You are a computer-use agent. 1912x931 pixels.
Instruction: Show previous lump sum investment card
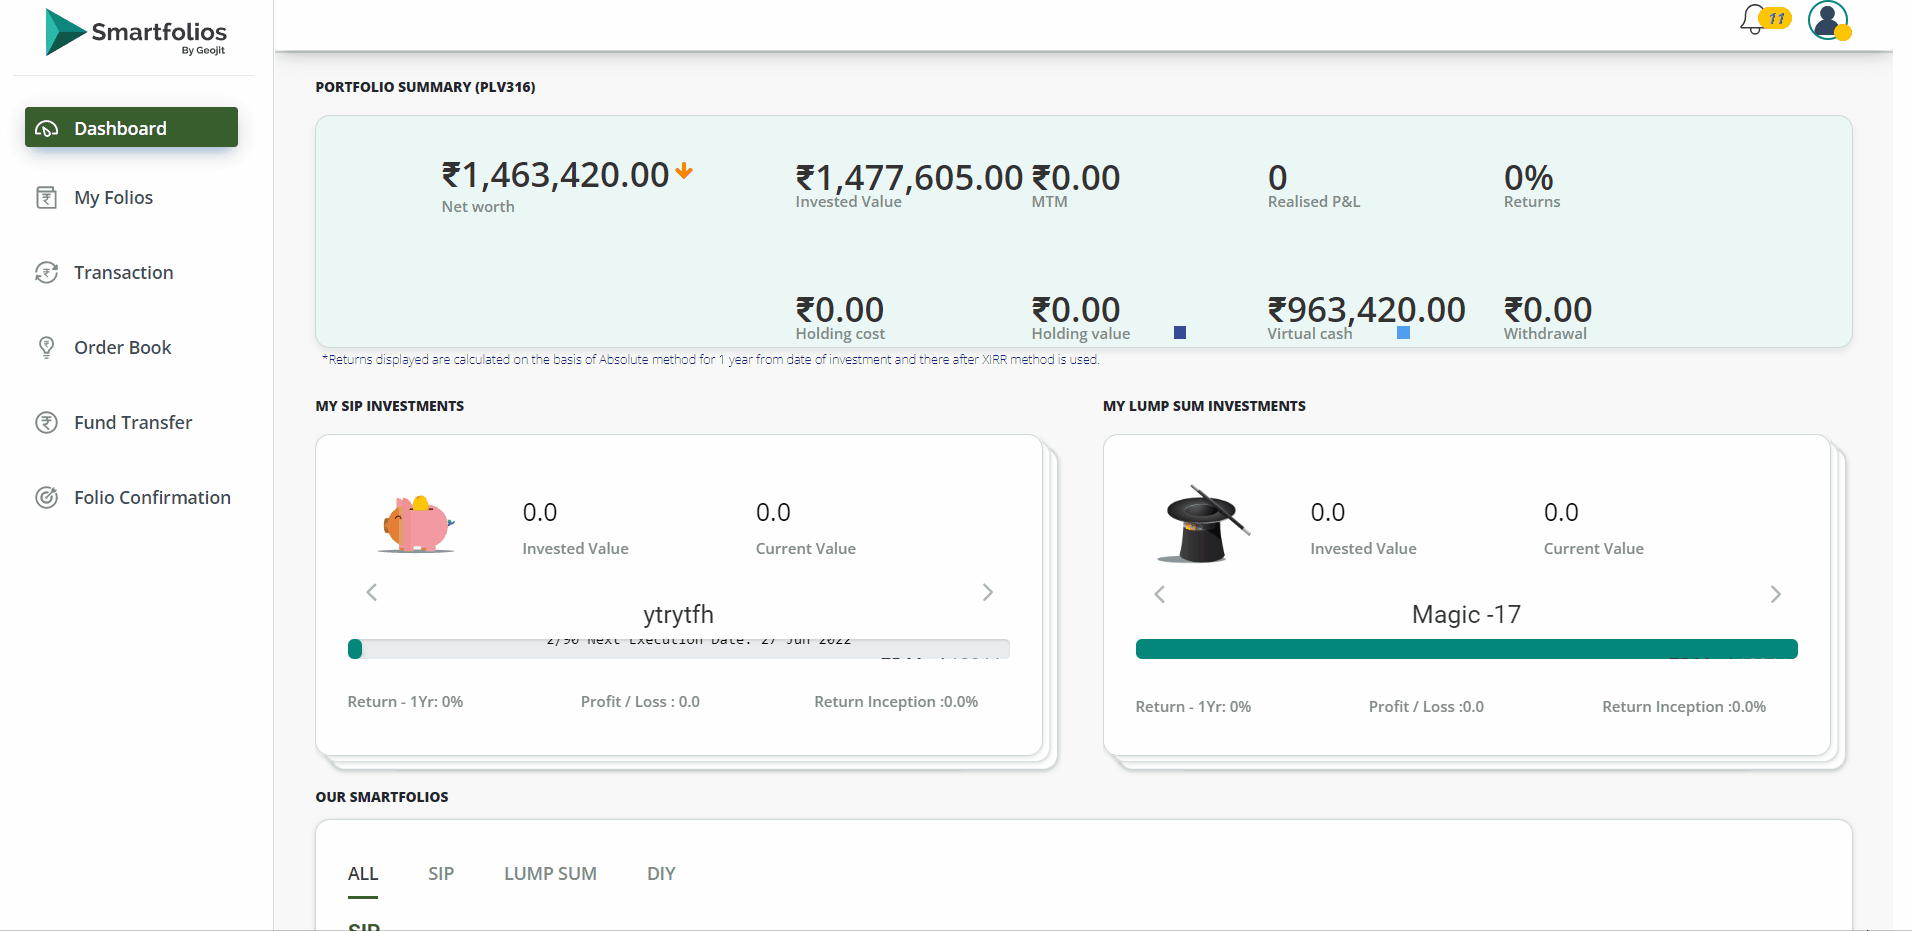coord(1160,595)
